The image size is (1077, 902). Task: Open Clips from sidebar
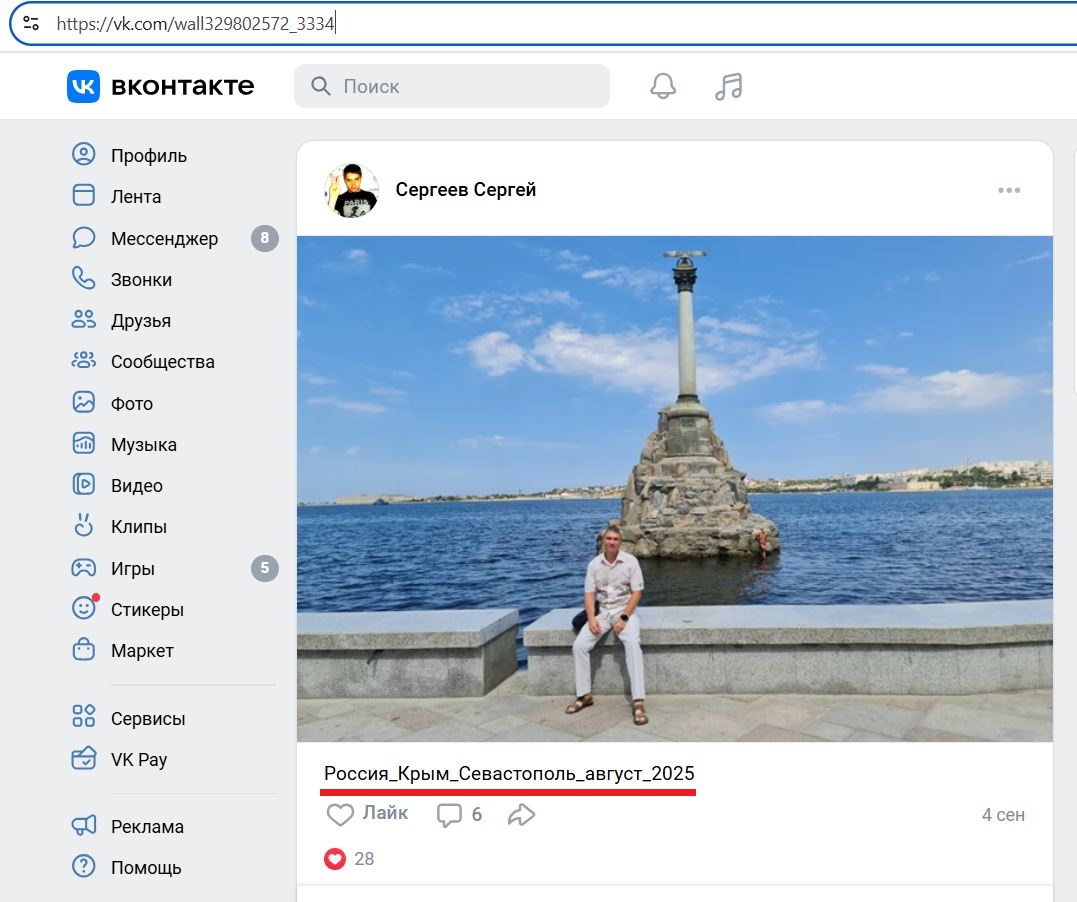click(x=138, y=527)
